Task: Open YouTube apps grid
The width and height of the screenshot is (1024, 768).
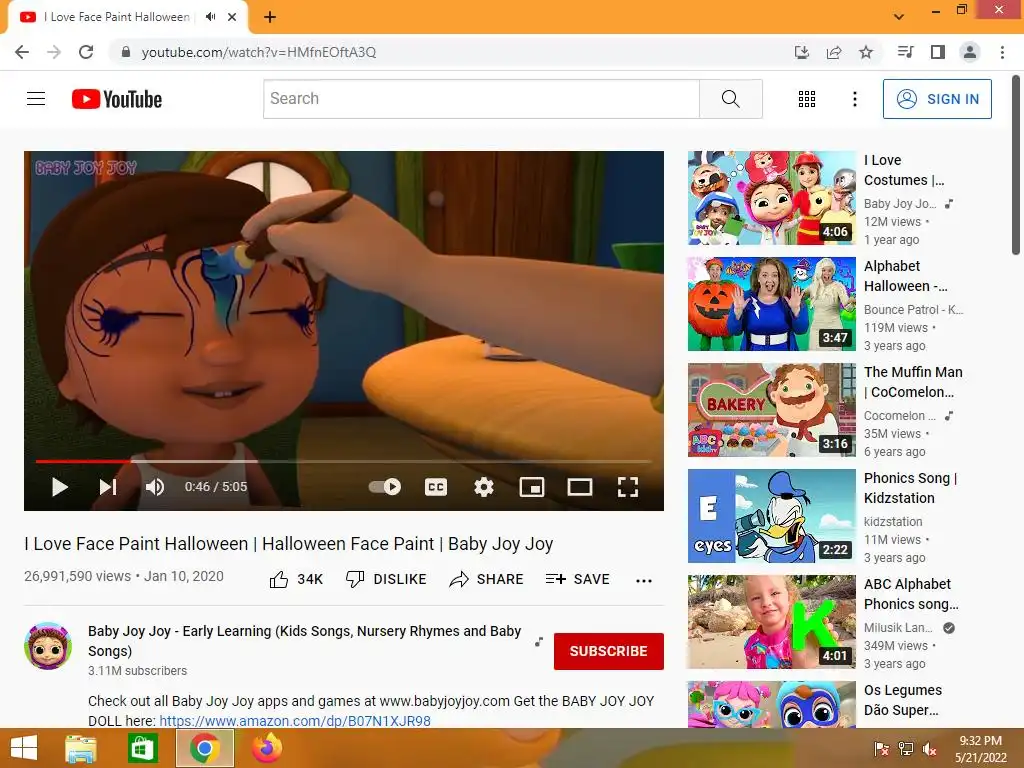Action: [x=807, y=99]
